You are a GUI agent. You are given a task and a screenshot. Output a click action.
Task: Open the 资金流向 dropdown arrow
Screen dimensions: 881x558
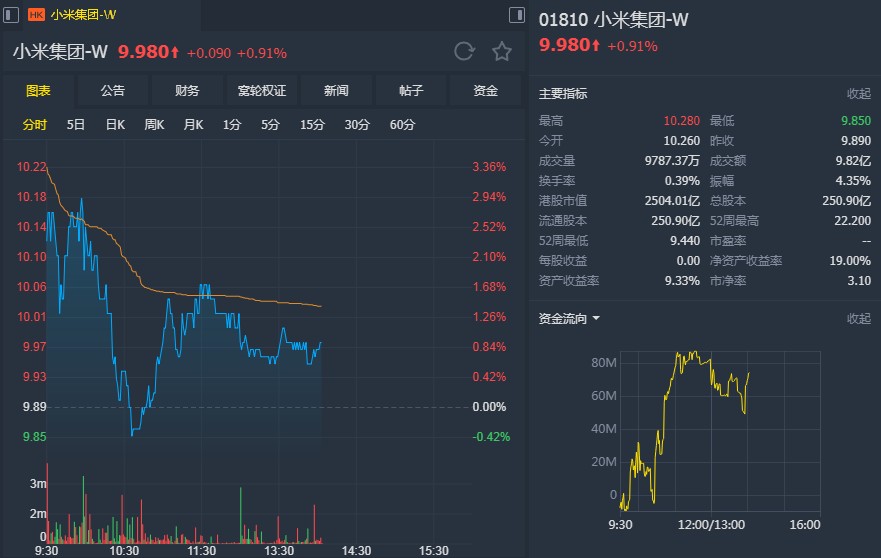596,319
